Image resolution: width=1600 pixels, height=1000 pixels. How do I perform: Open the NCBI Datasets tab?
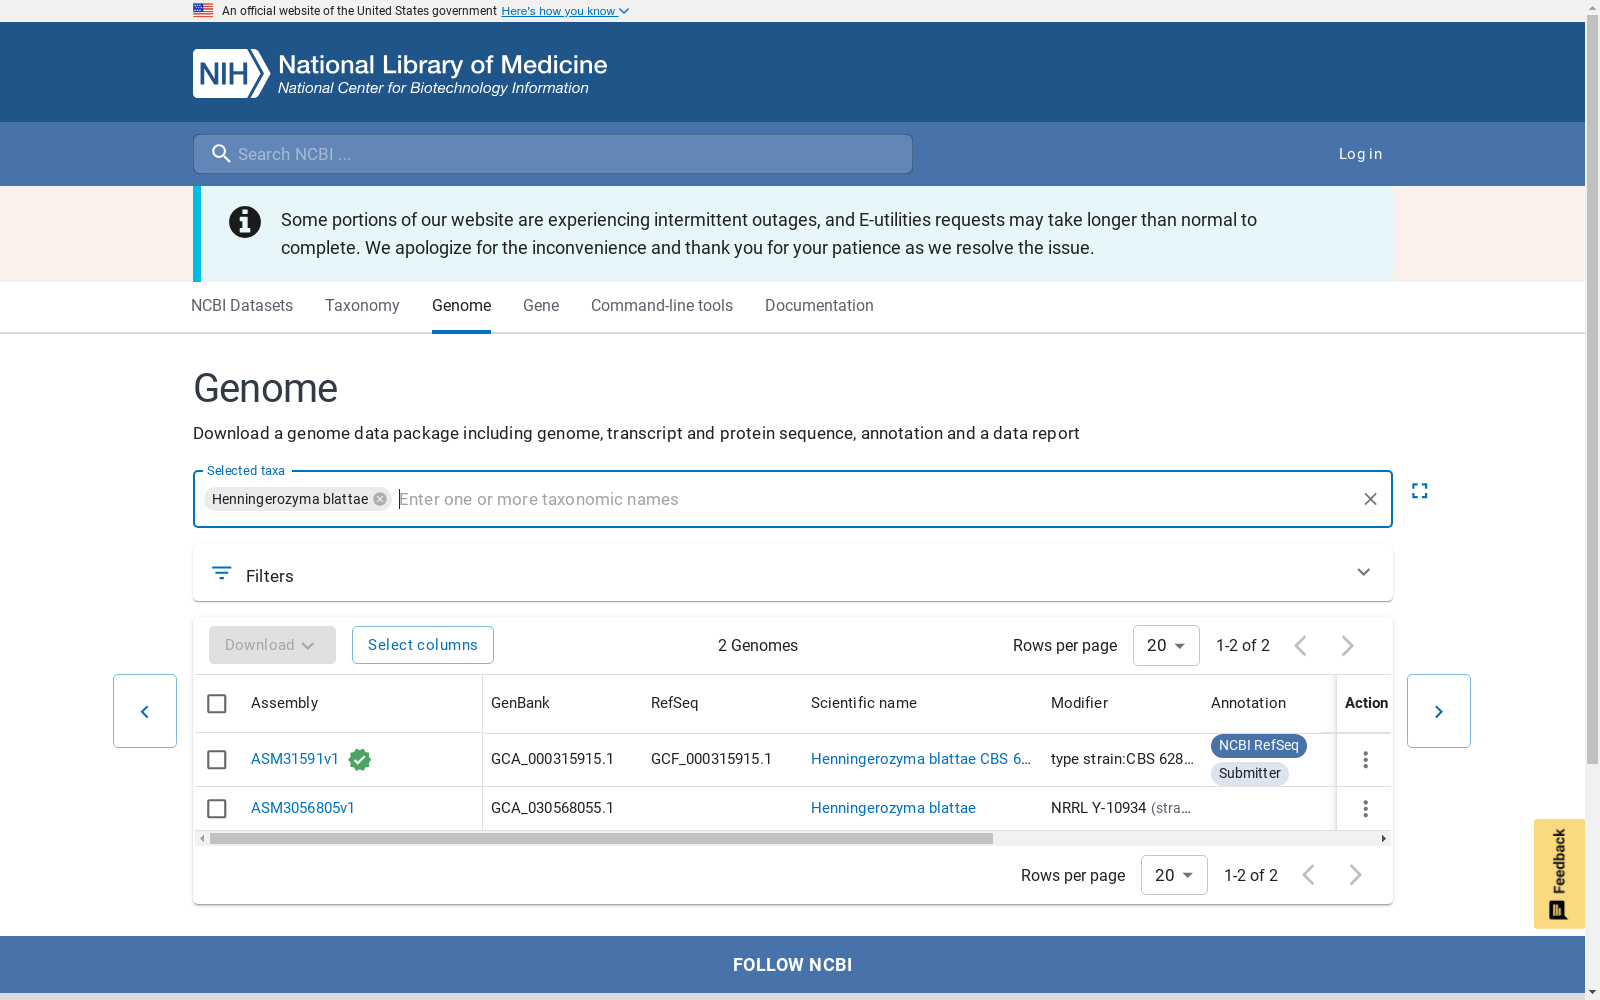pyautogui.click(x=242, y=306)
